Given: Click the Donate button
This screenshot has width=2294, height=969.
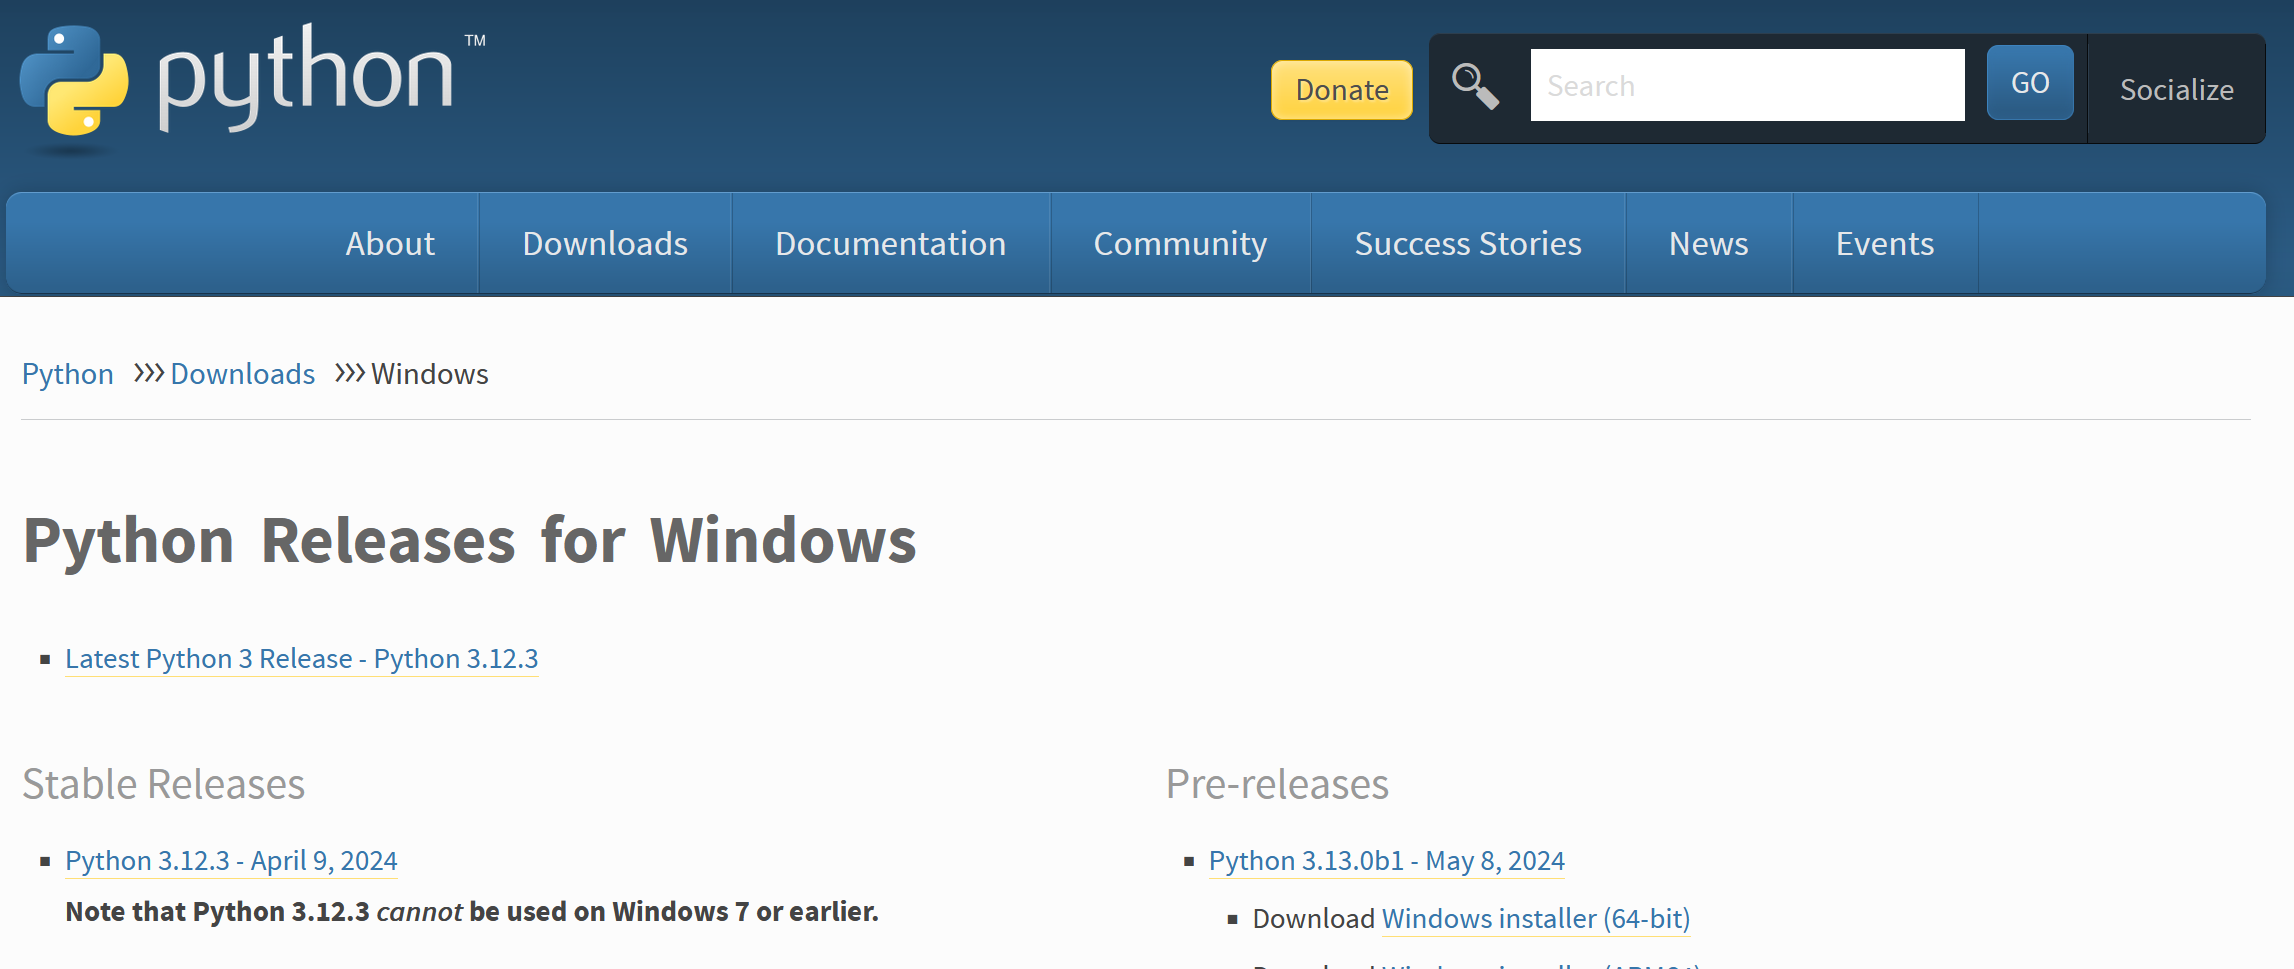Looking at the screenshot, I should (1342, 90).
